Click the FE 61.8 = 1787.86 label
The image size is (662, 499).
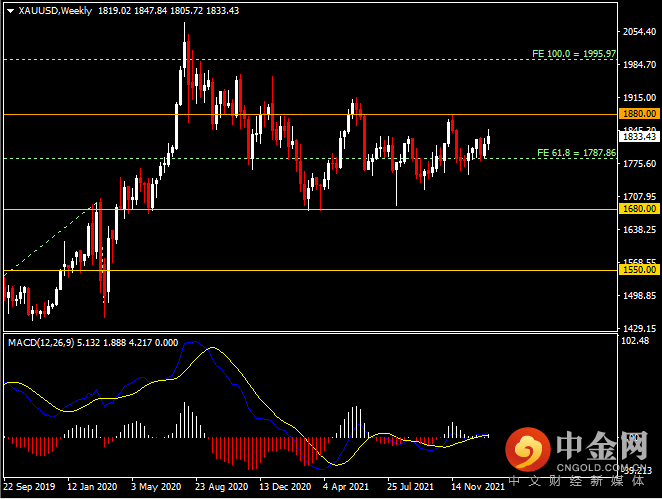[x=576, y=152]
